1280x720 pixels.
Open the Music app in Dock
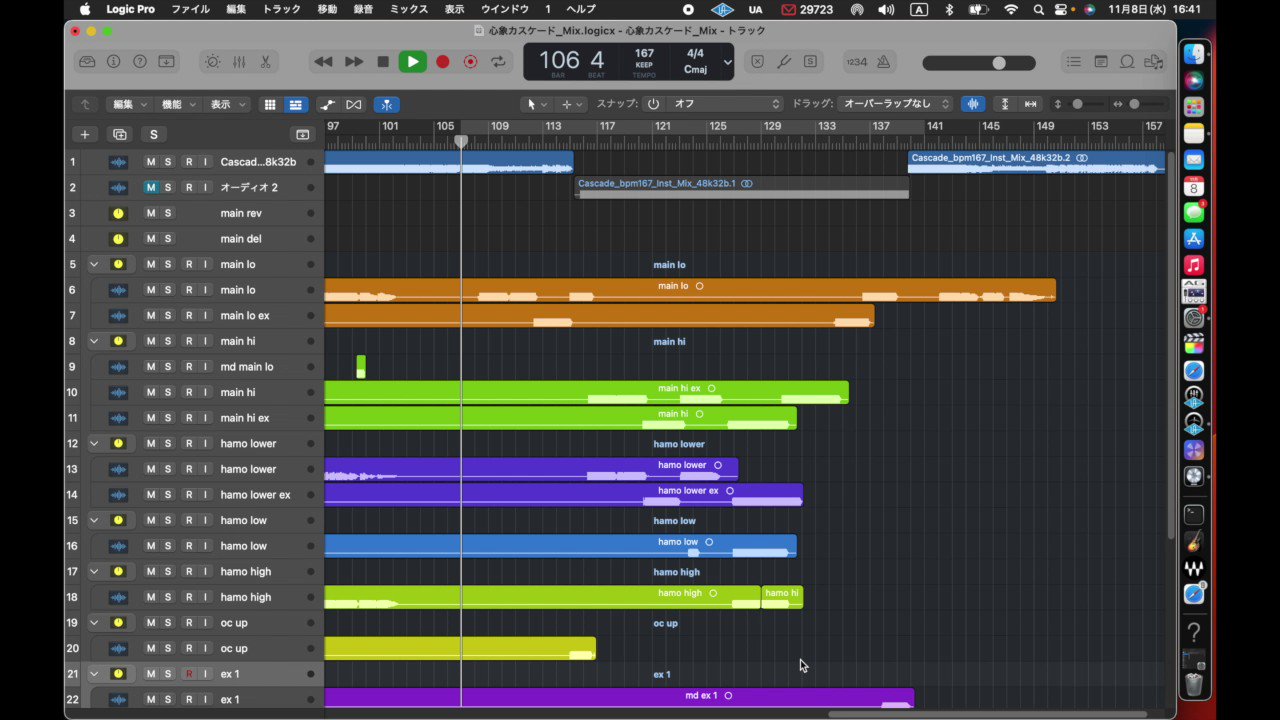click(x=1194, y=266)
